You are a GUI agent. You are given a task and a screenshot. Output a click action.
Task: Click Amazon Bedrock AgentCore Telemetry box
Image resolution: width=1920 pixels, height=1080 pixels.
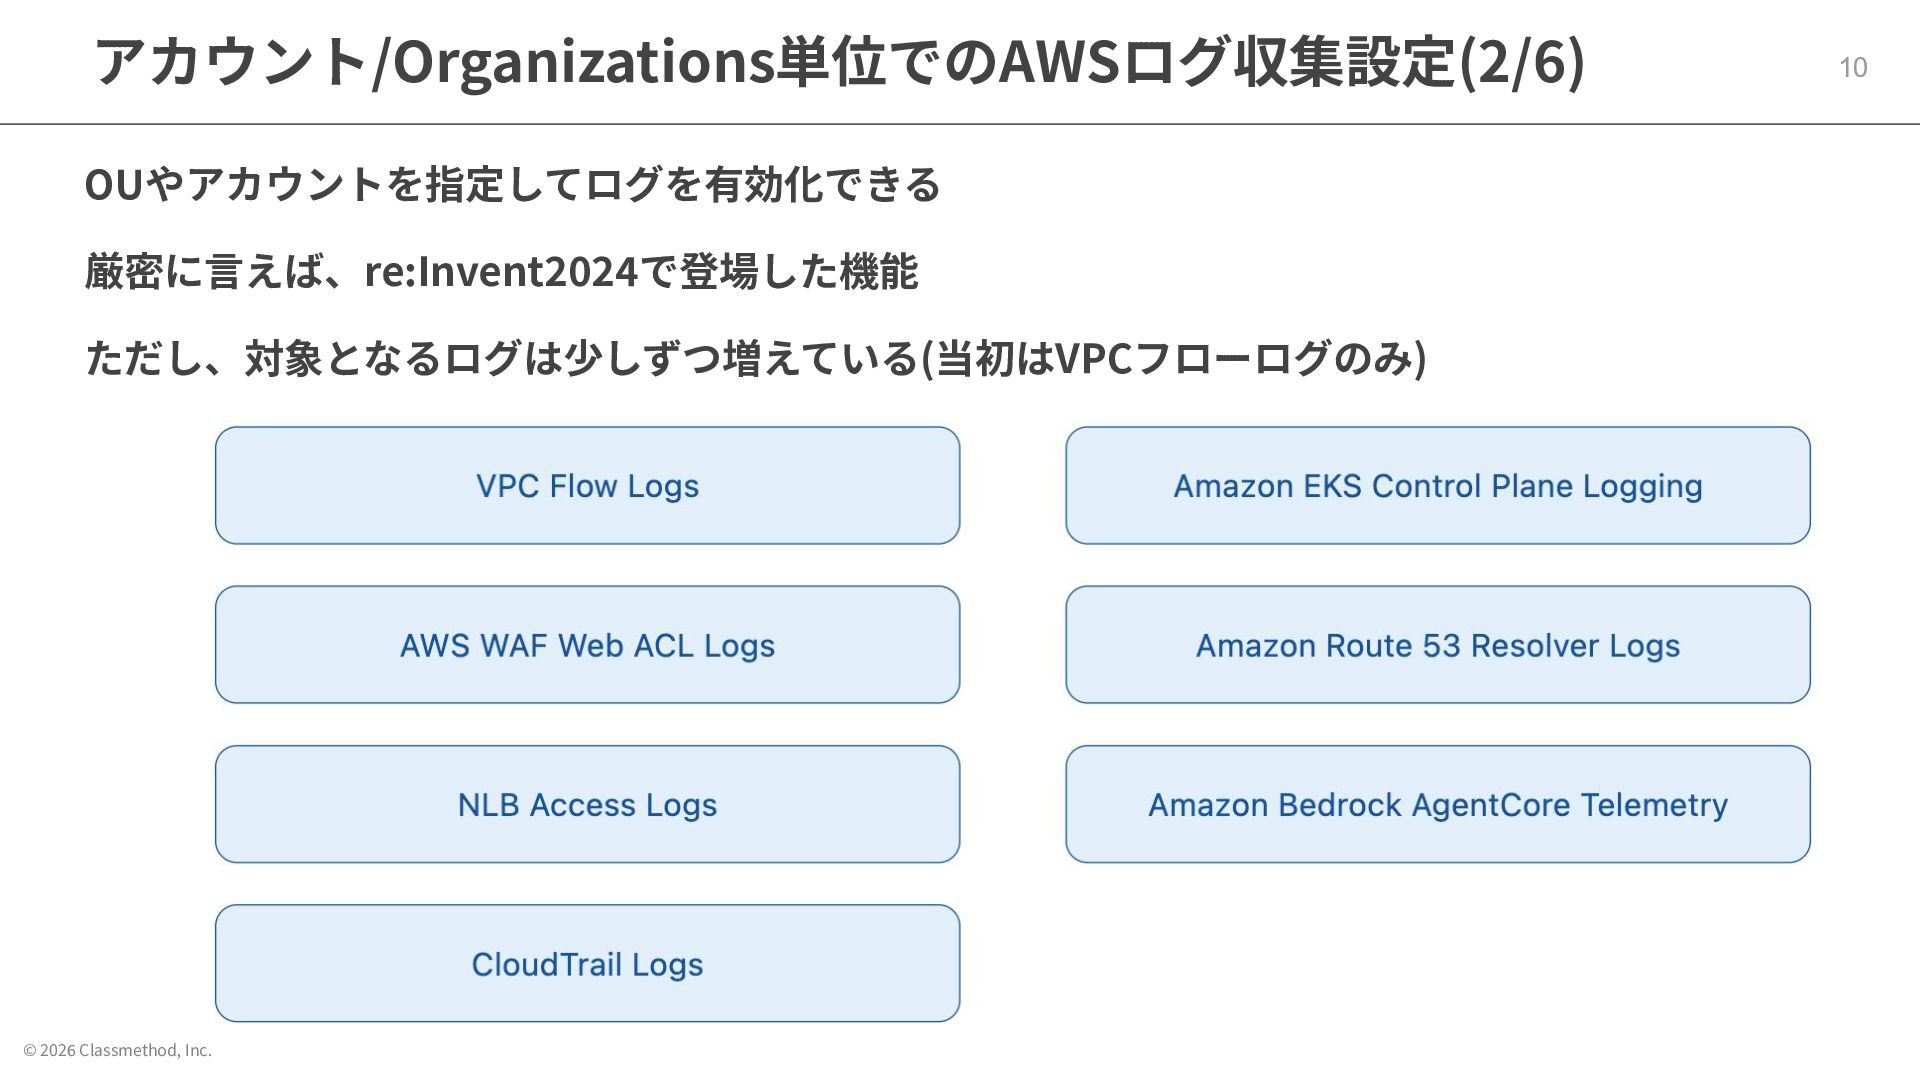pyautogui.click(x=1437, y=804)
